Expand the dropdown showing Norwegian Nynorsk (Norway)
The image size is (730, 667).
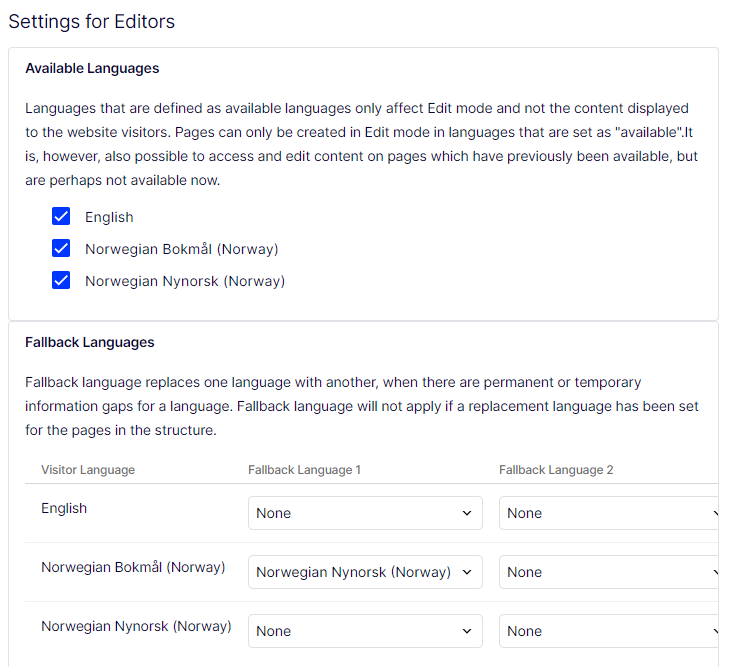coord(365,572)
